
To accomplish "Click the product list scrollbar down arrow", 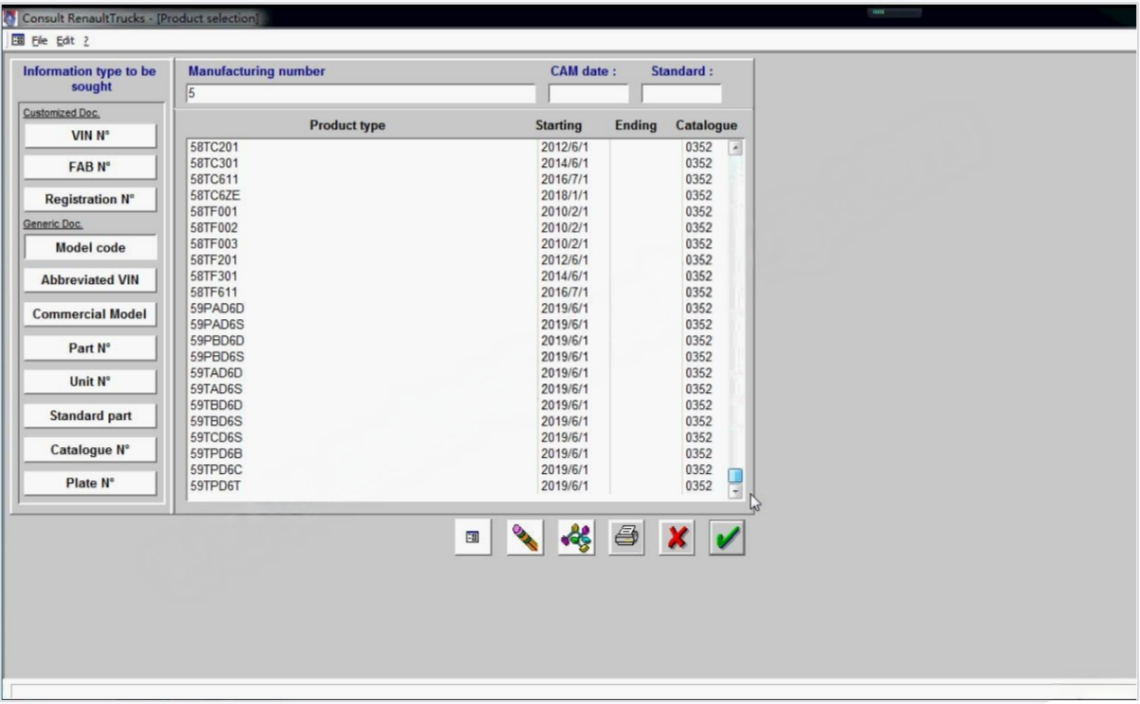I will (x=735, y=492).
